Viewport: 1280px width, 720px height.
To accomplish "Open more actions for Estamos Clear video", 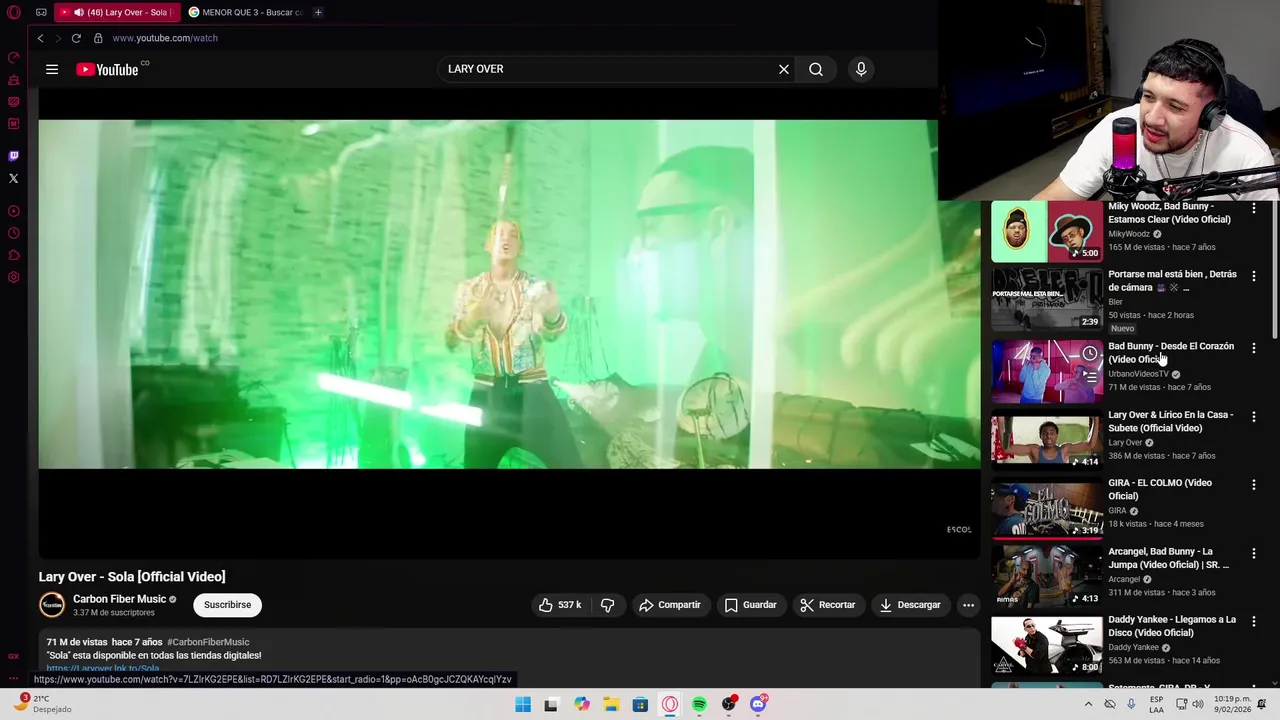I will point(1254,209).
